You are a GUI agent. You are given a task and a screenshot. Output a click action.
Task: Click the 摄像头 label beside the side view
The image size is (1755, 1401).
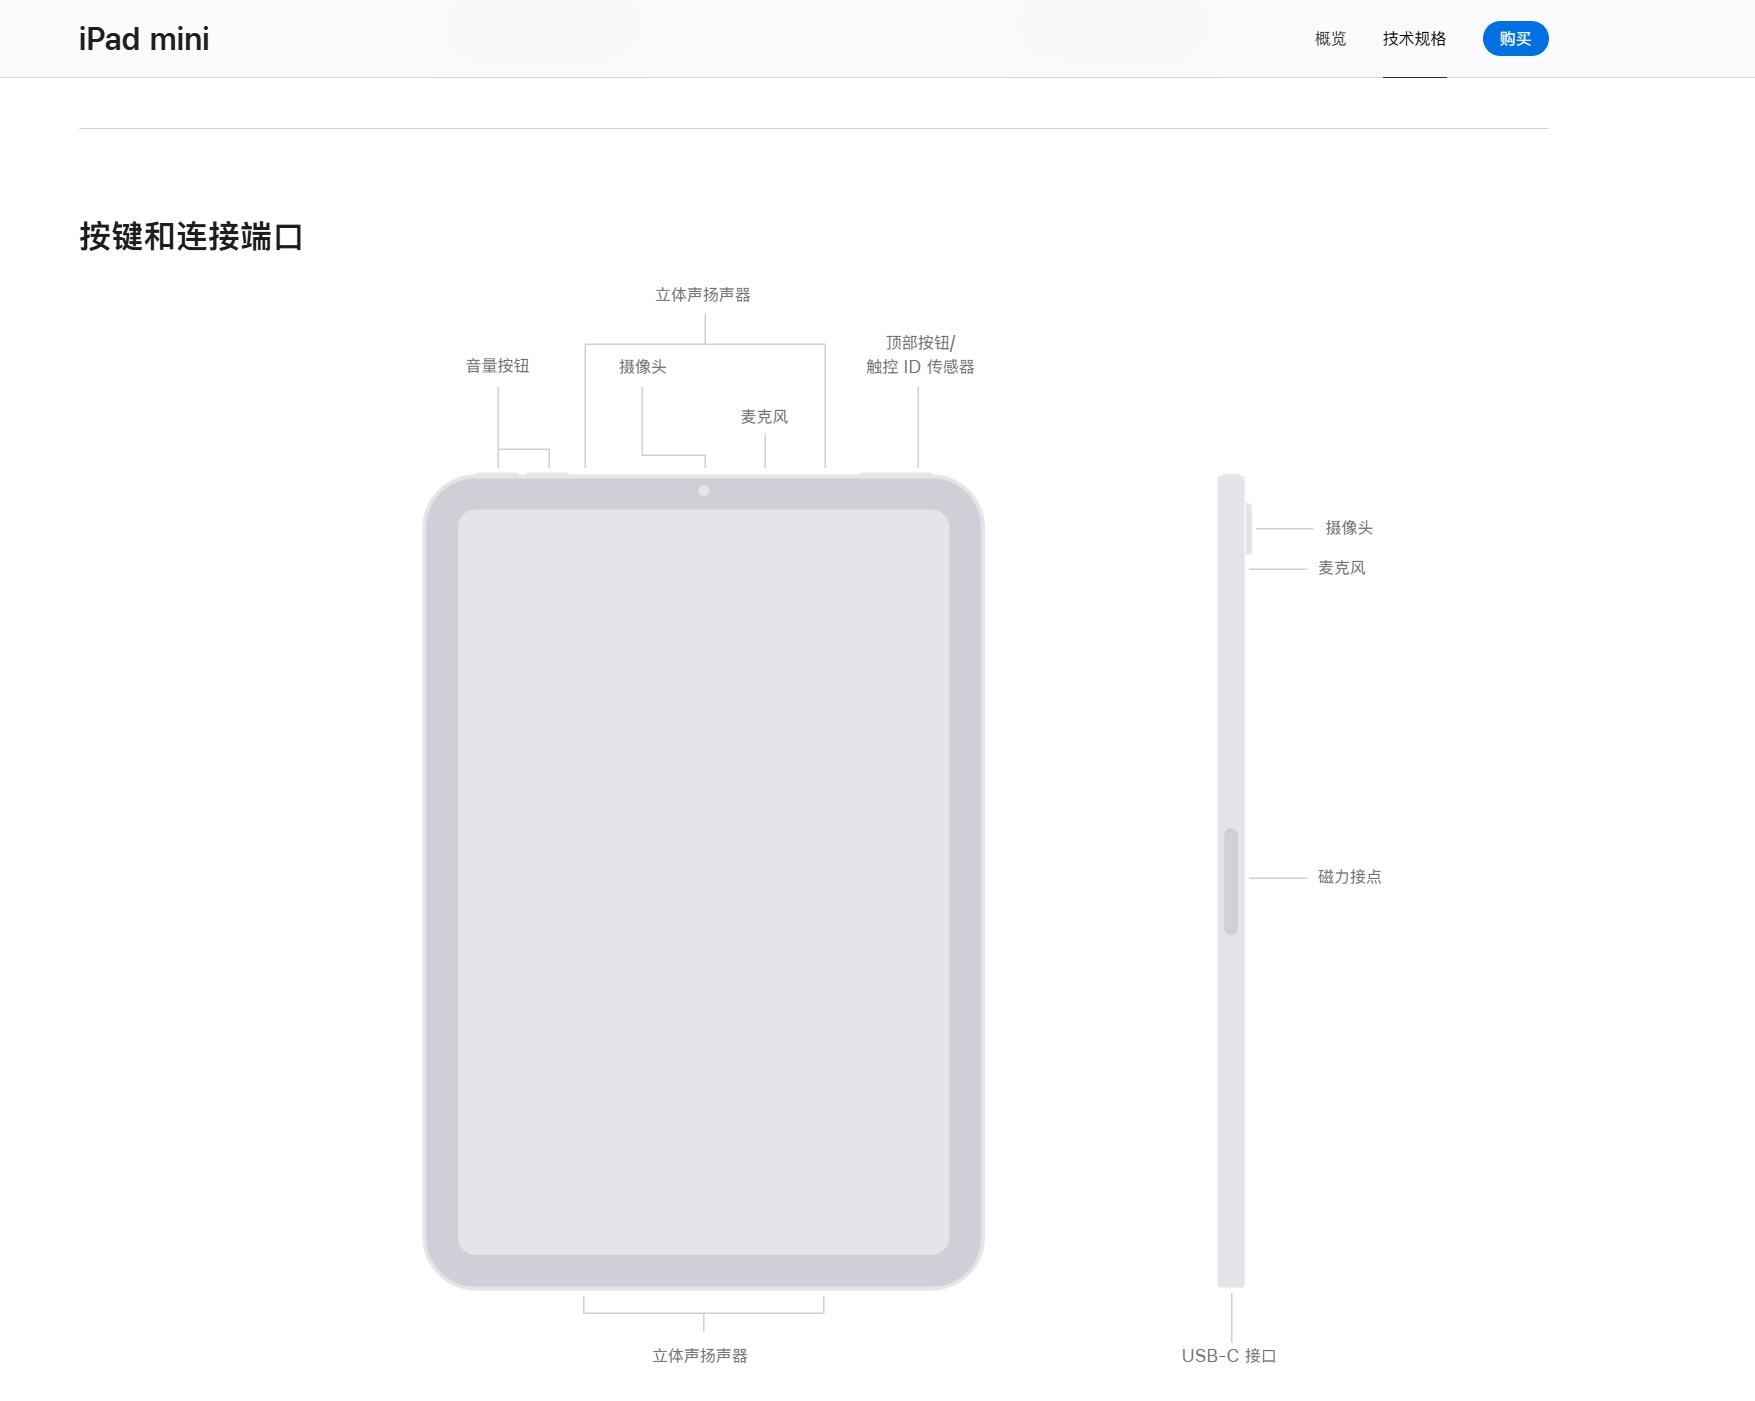(1349, 528)
